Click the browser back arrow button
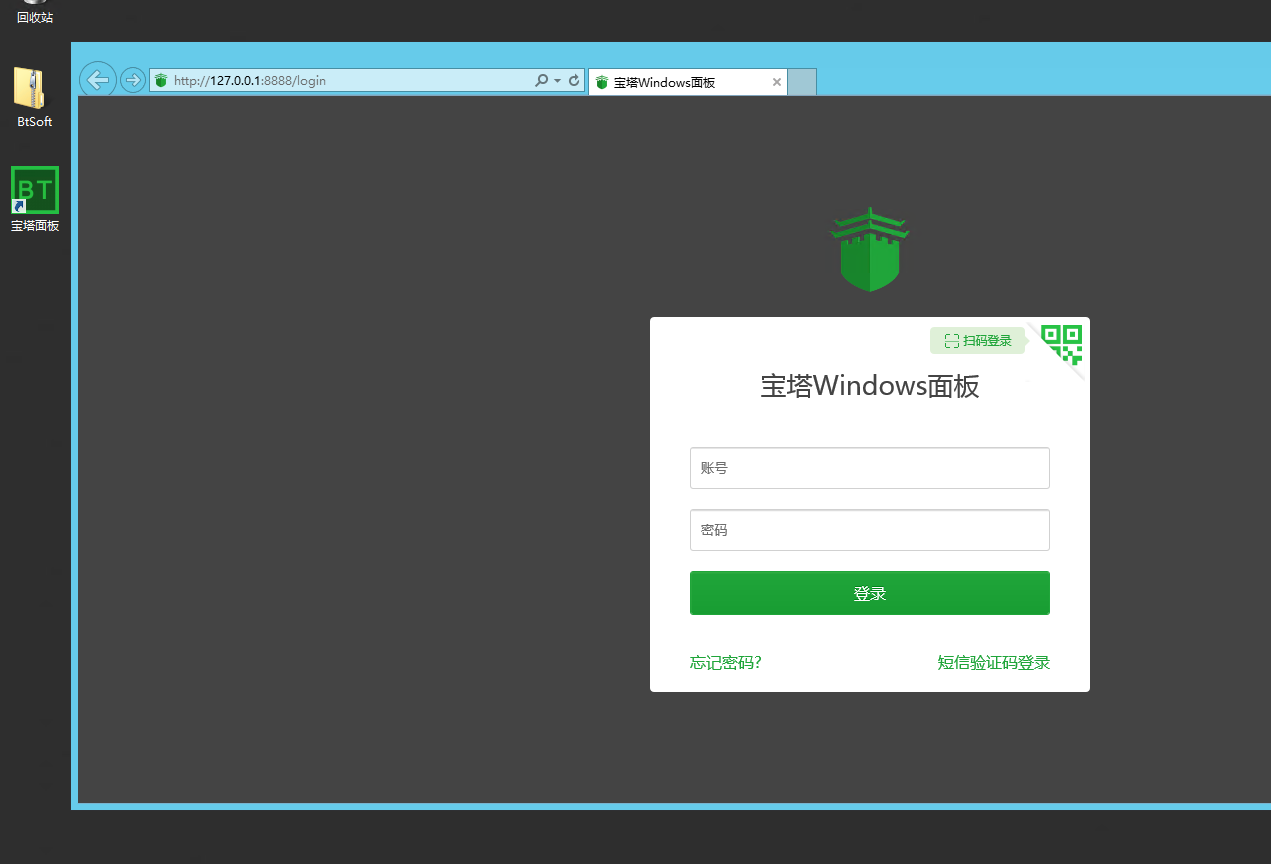1271x864 pixels. pos(98,79)
